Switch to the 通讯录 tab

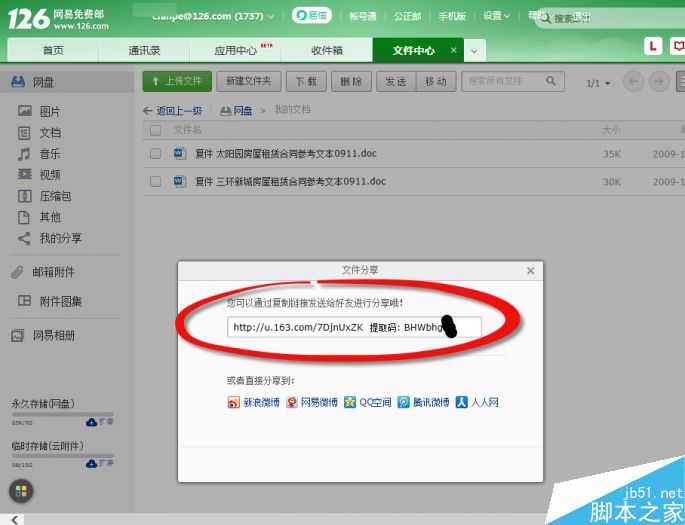pos(145,50)
